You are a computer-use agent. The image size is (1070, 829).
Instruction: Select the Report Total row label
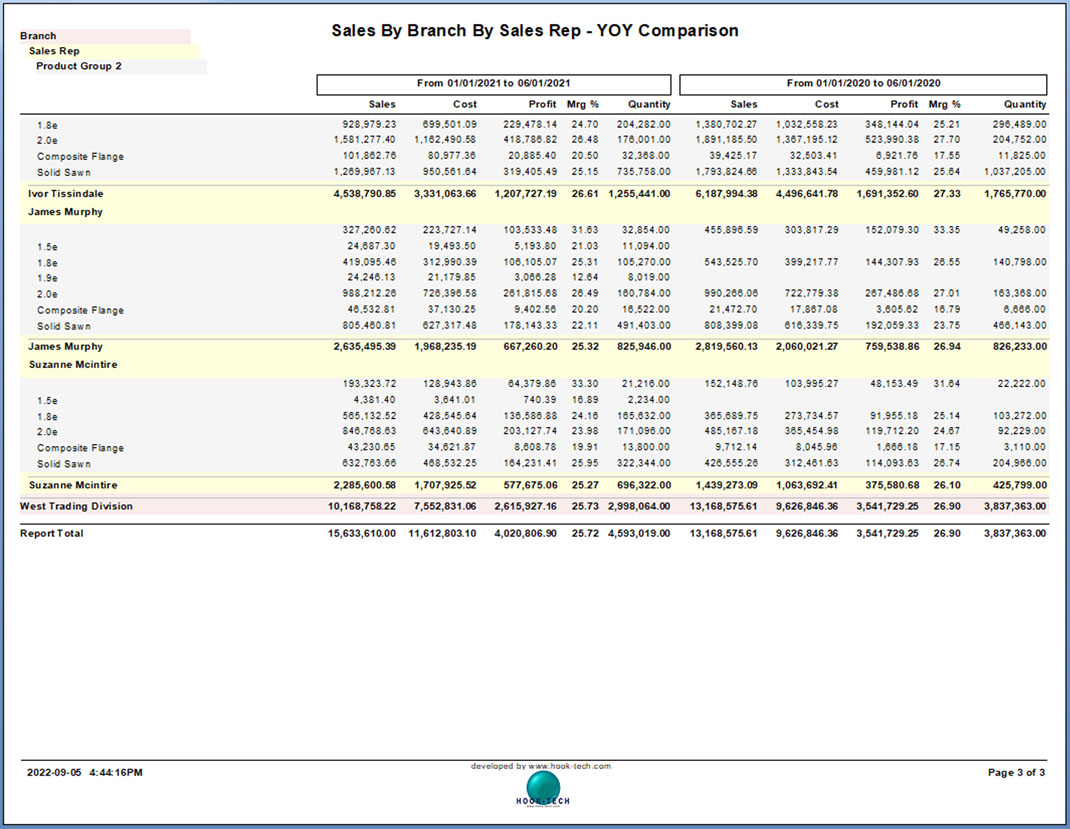click(52, 534)
